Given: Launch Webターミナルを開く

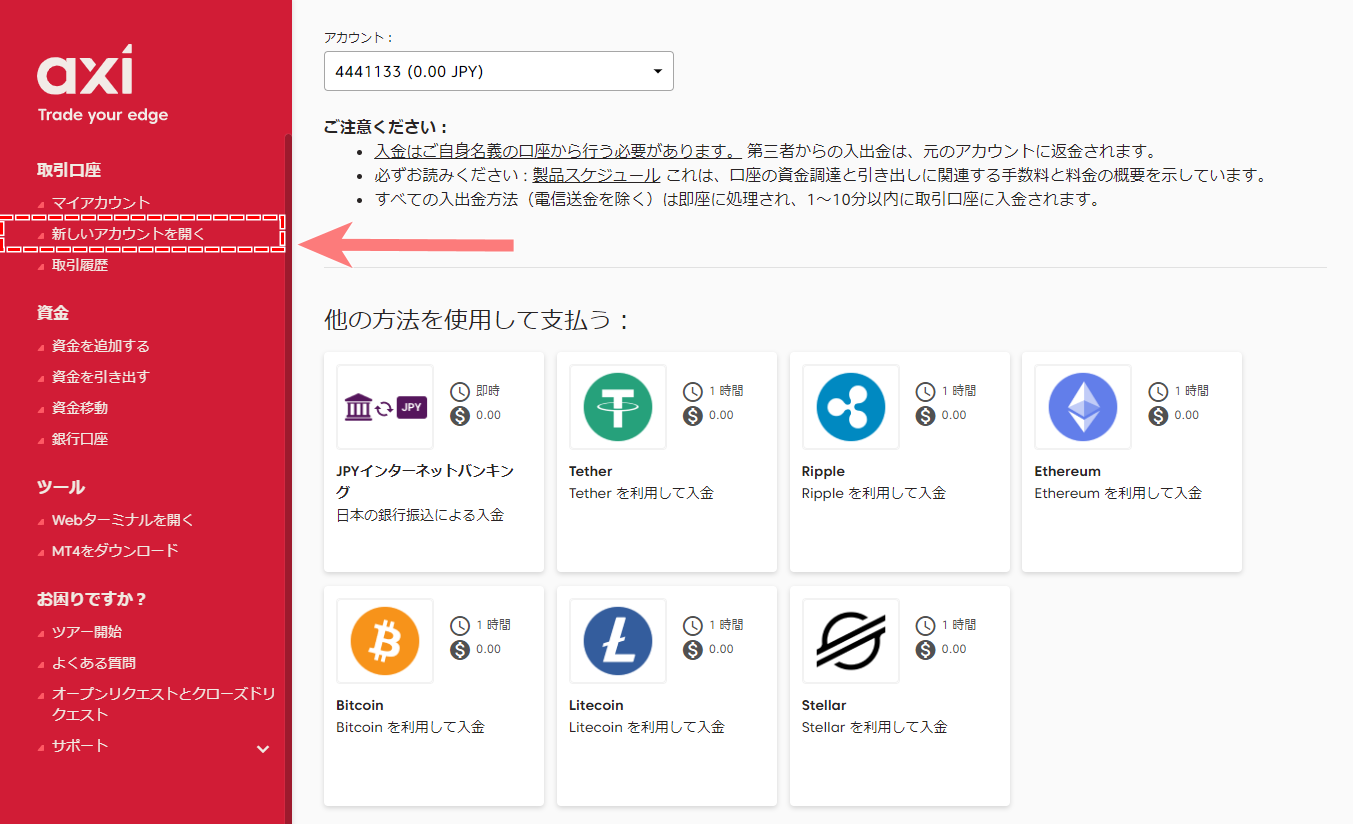Looking at the screenshot, I should [x=123, y=520].
